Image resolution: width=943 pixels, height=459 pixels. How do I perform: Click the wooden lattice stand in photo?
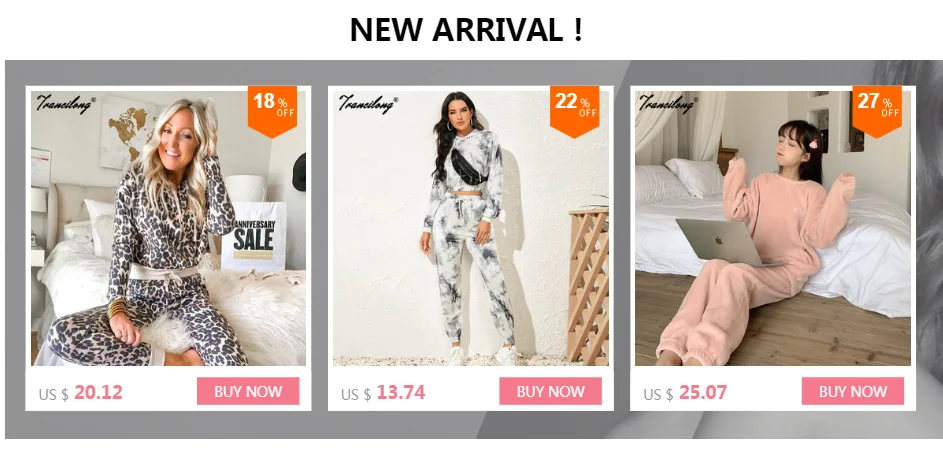[x=588, y=285]
